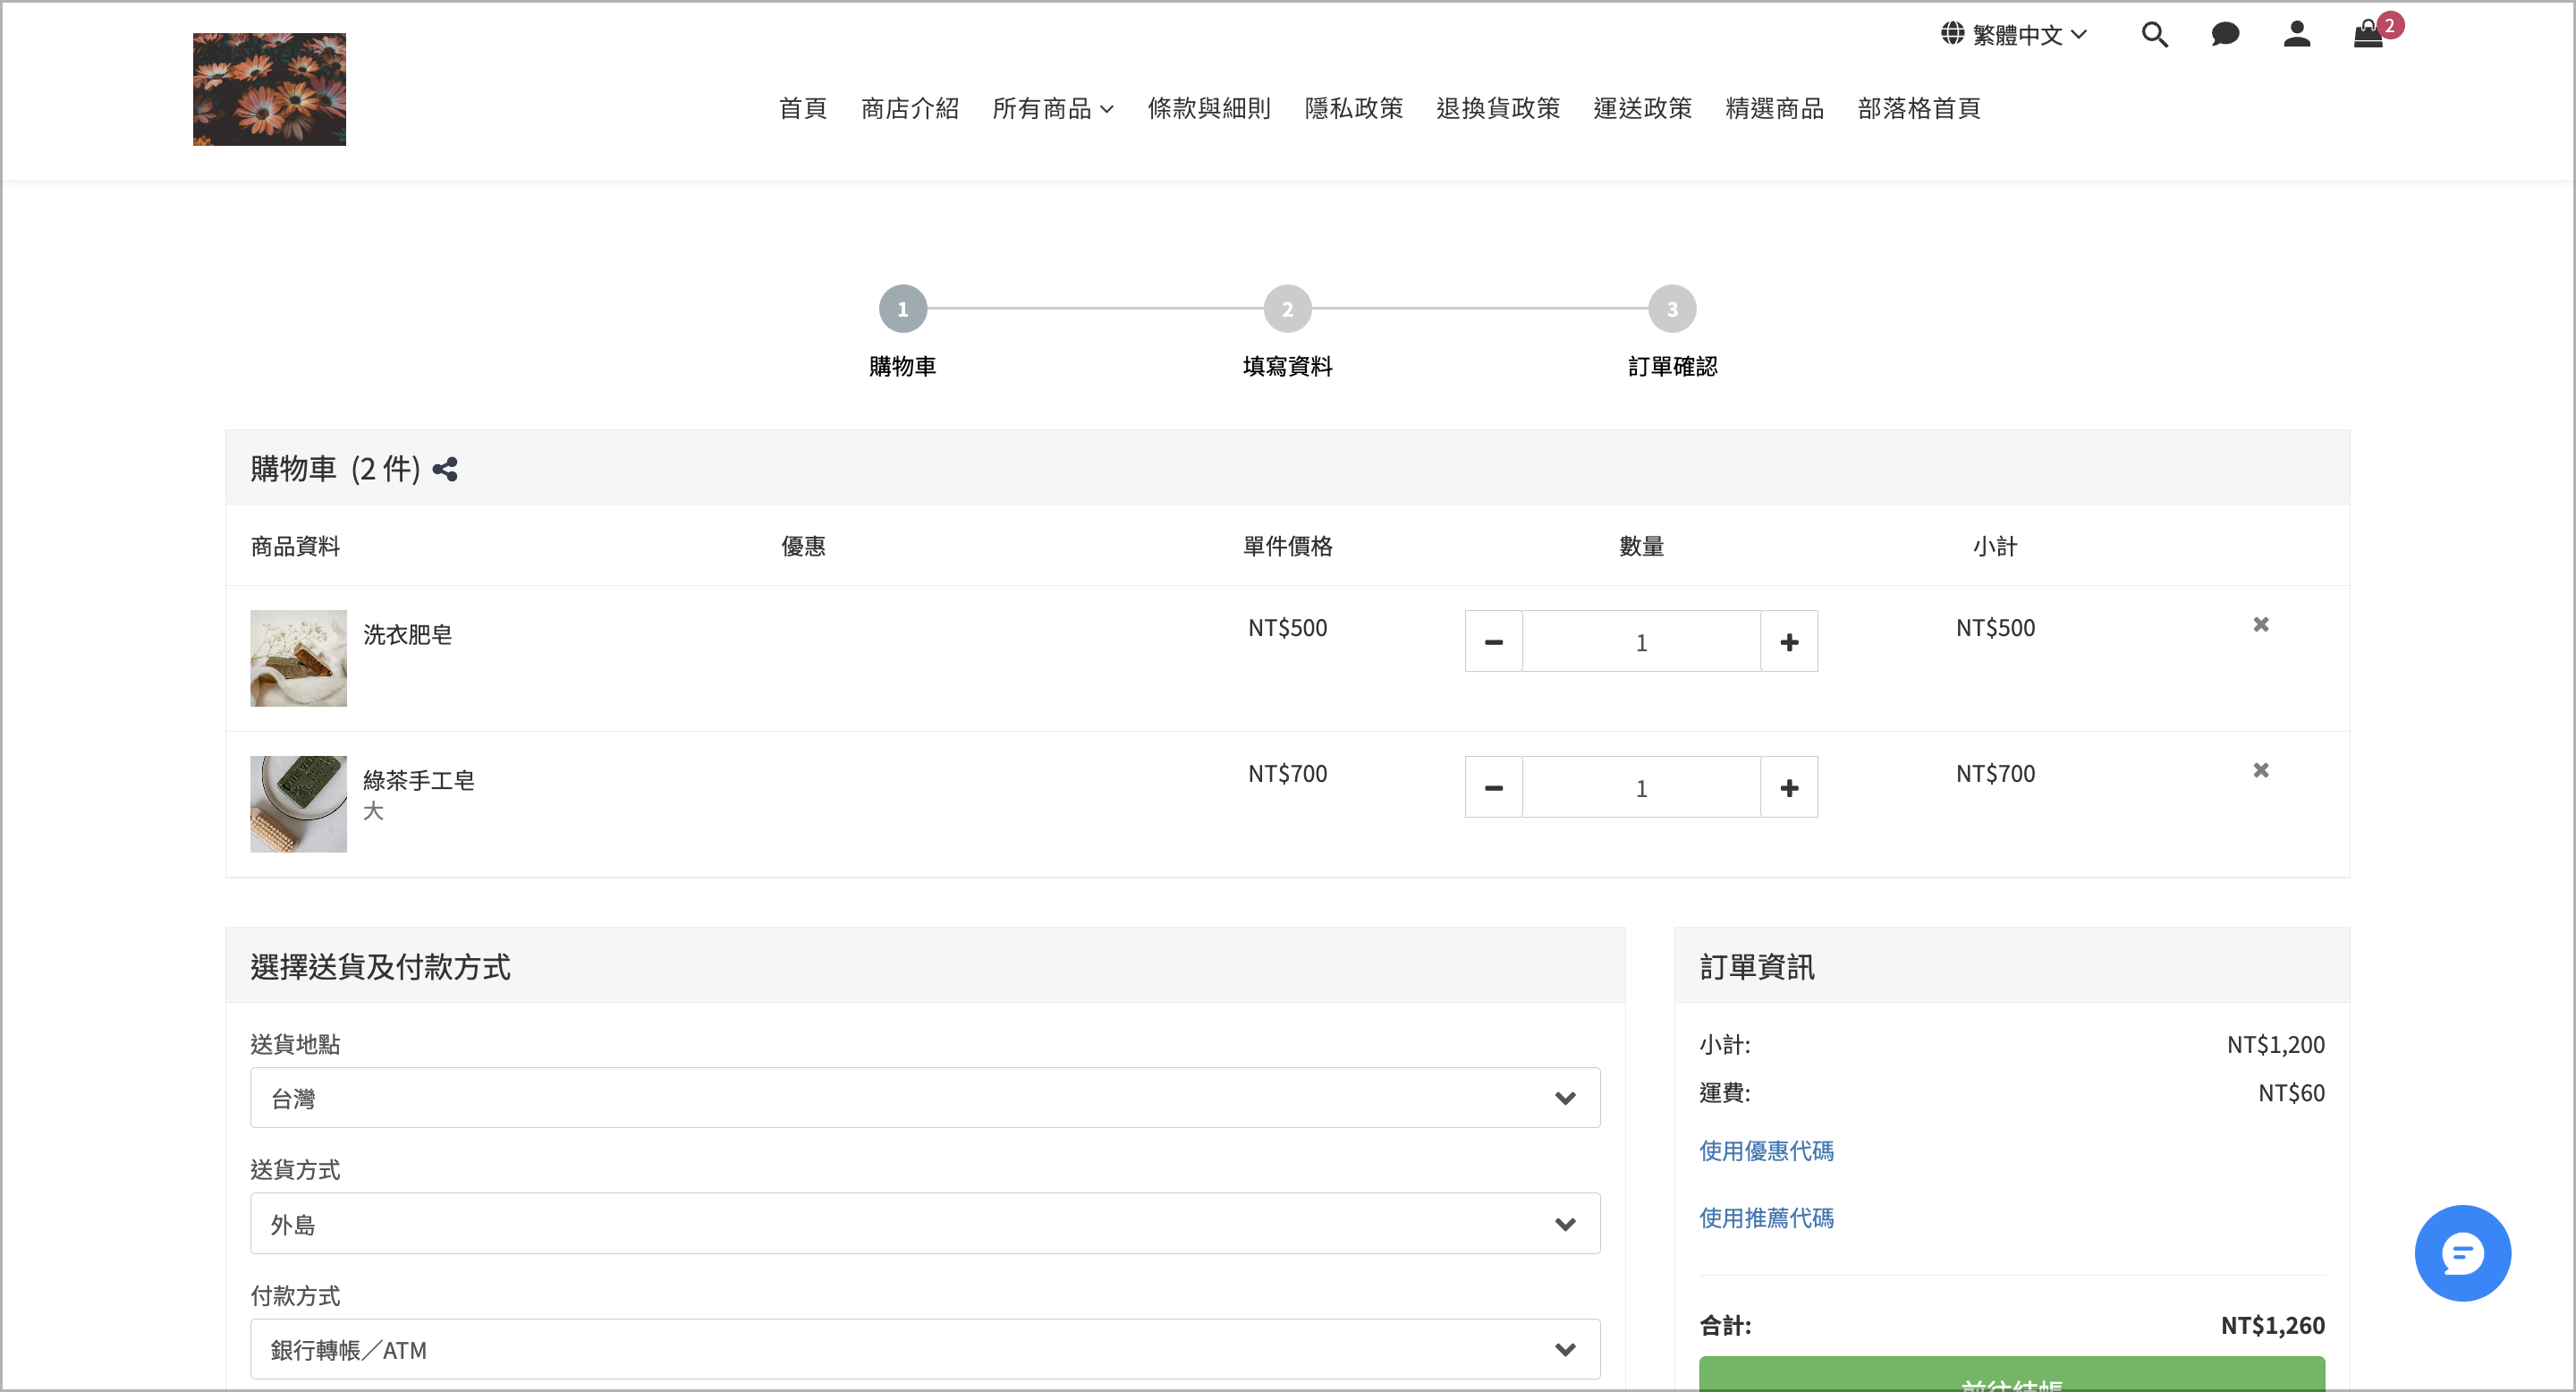The image size is (2576, 1392).
Task: Click the 使用優惠代碼 link
Action: [1766, 1151]
